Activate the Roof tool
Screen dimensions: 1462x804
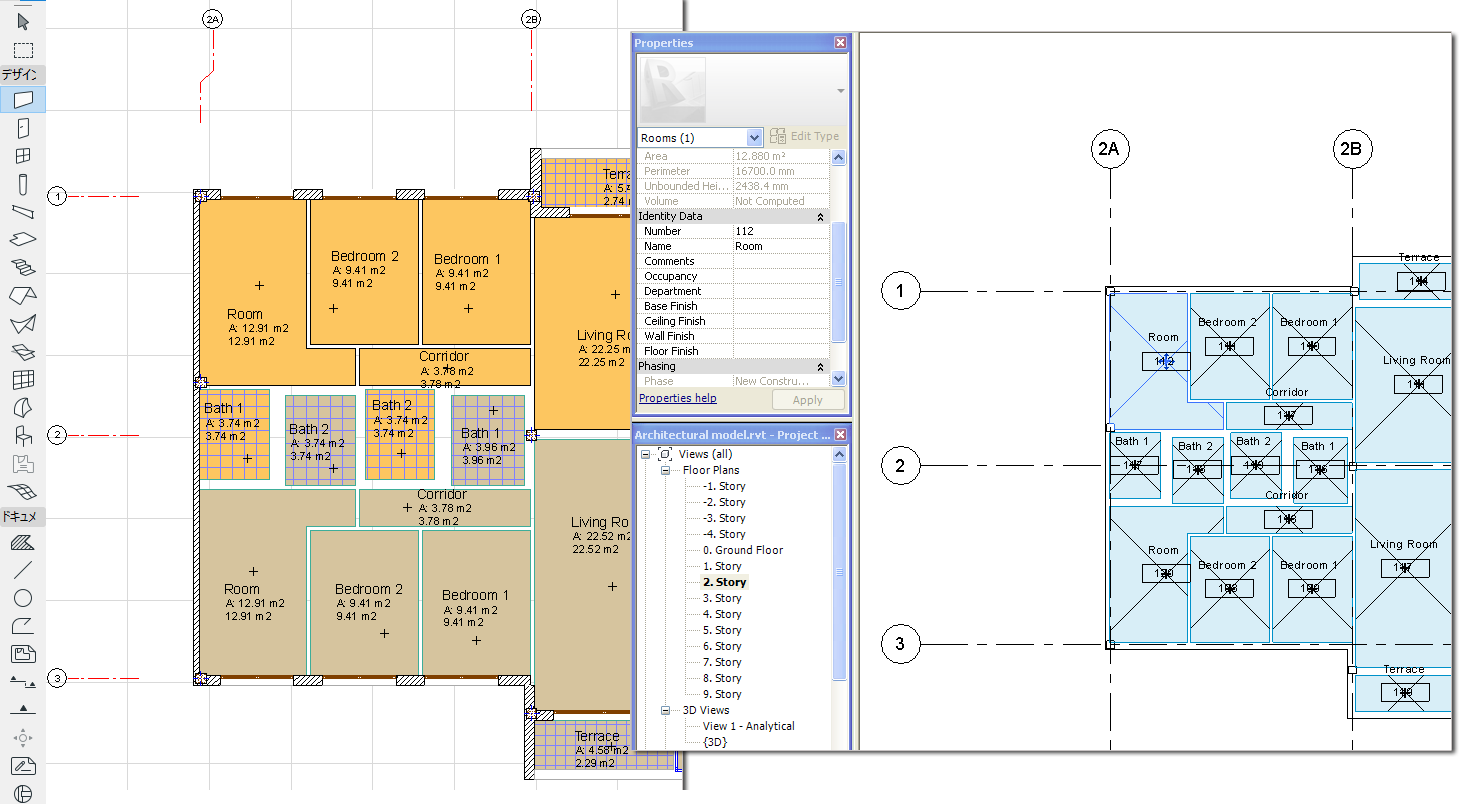click(x=23, y=296)
